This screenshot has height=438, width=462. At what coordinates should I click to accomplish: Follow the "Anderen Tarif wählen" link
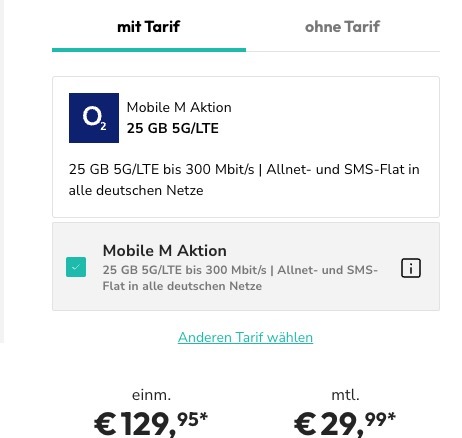coord(245,337)
